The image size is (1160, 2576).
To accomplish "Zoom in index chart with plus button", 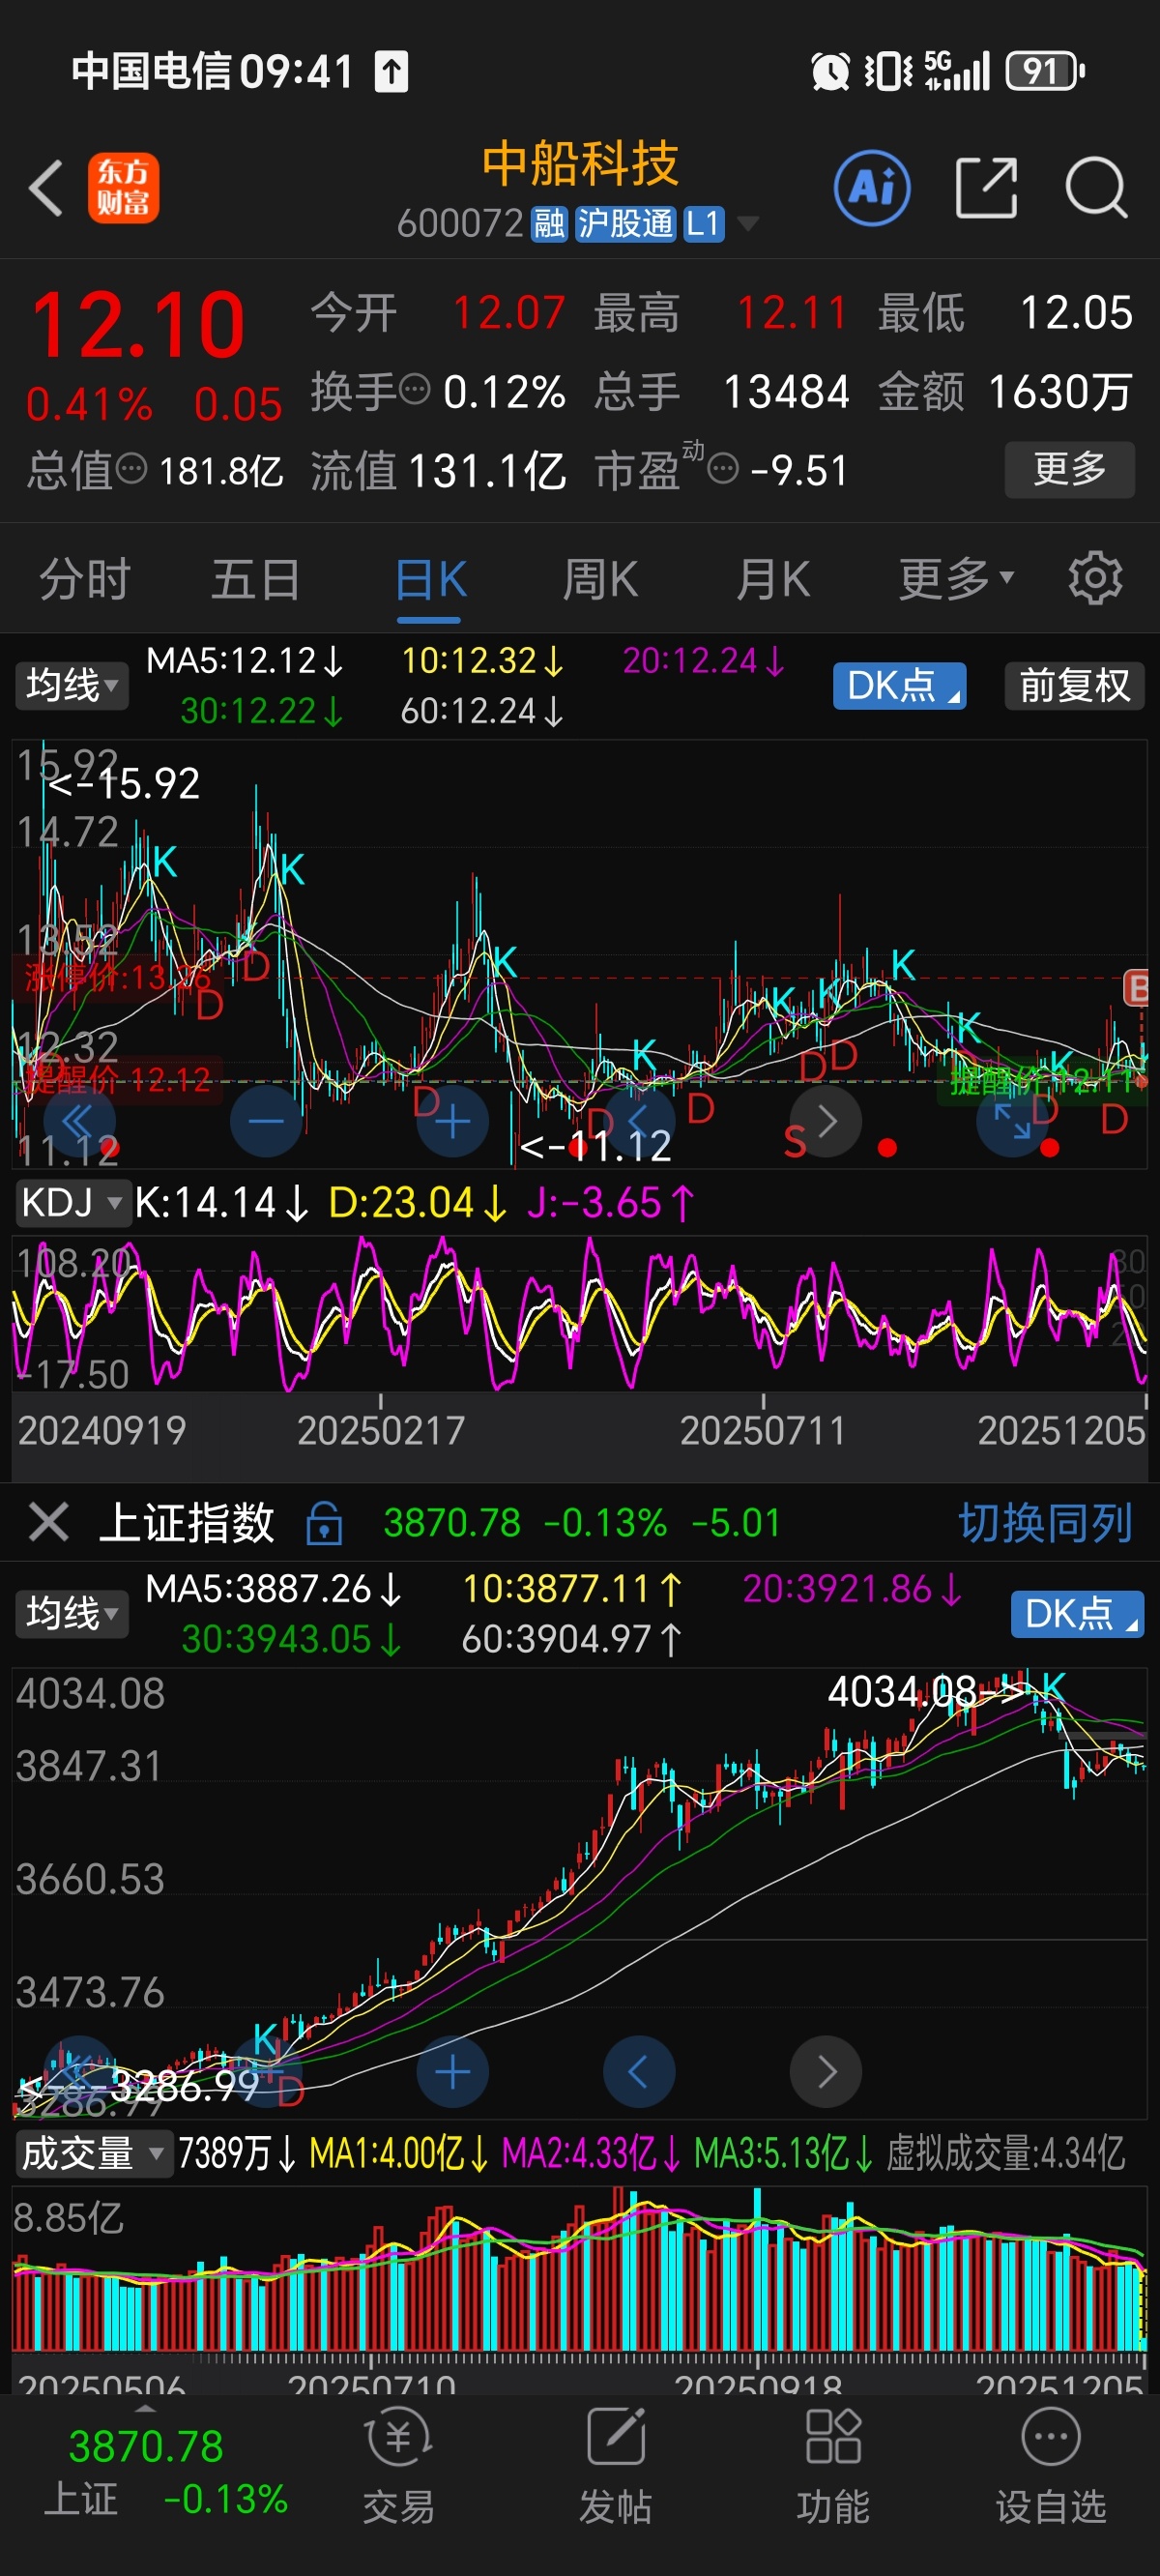I will [x=452, y=2072].
